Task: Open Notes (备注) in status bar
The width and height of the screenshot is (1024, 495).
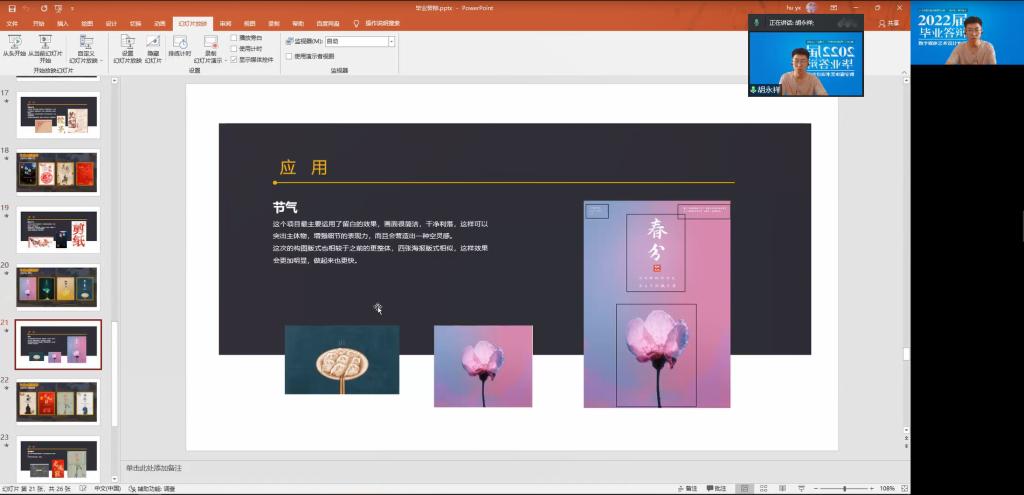Action: tap(687, 488)
